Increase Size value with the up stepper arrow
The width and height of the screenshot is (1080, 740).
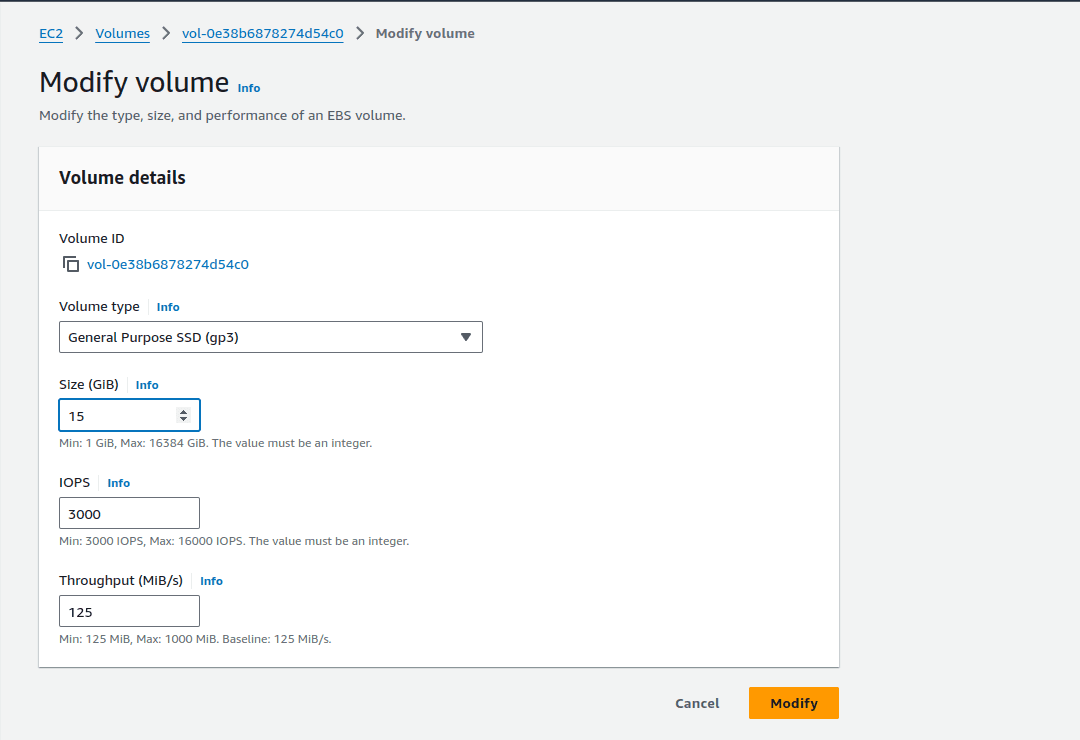pos(183,411)
